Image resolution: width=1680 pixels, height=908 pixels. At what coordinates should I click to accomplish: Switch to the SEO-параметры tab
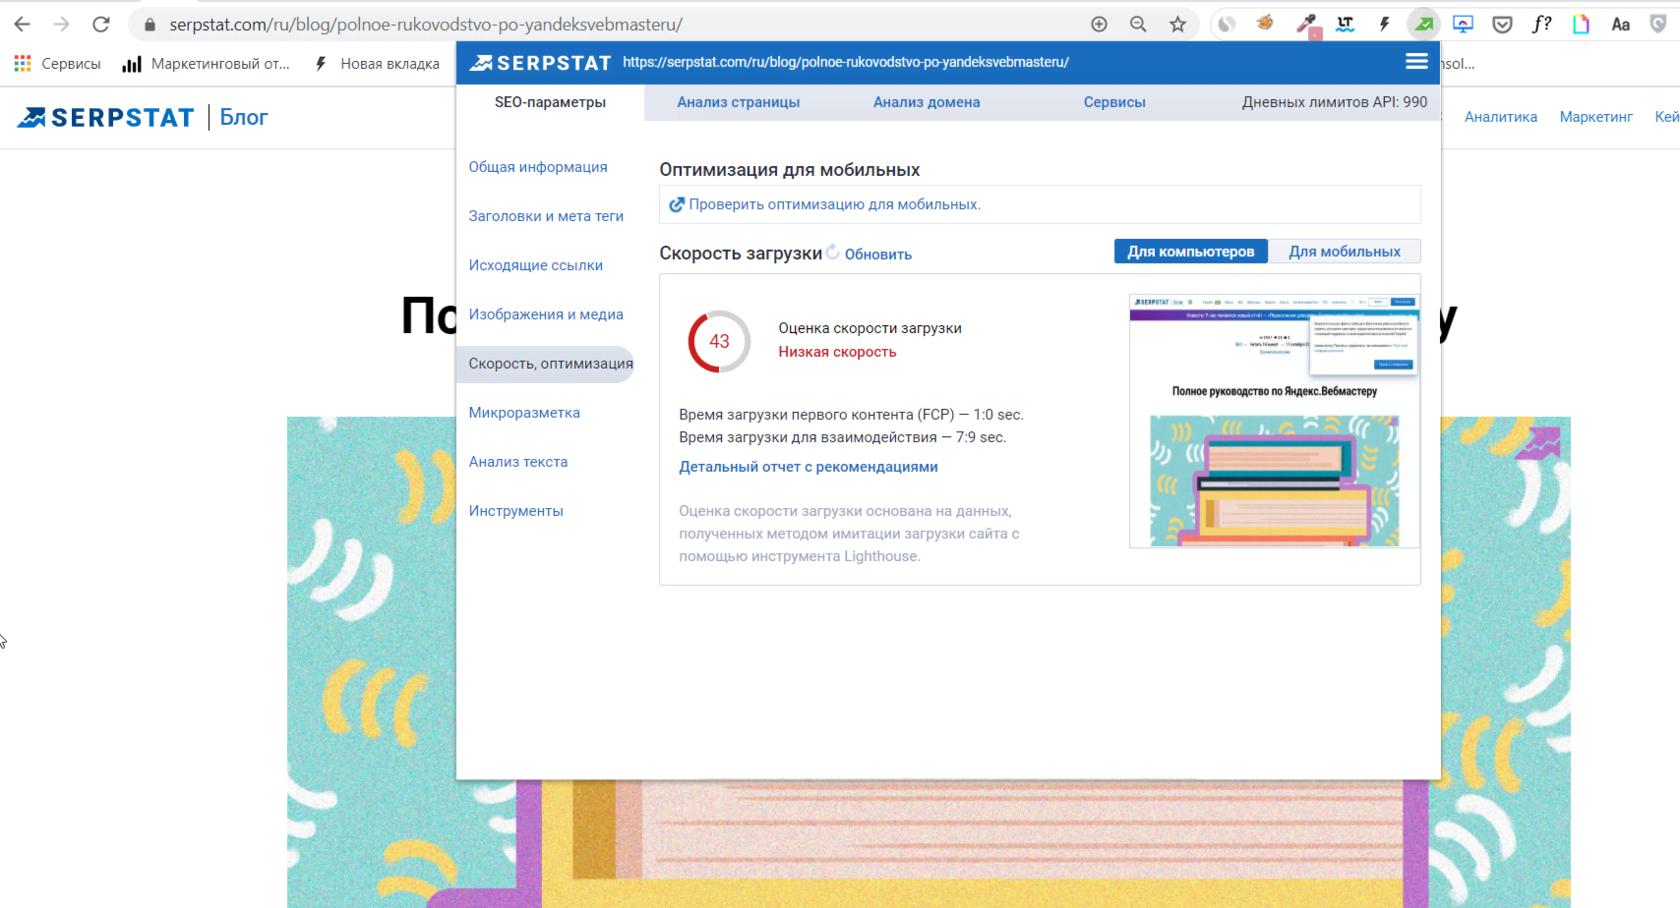click(x=550, y=102)
